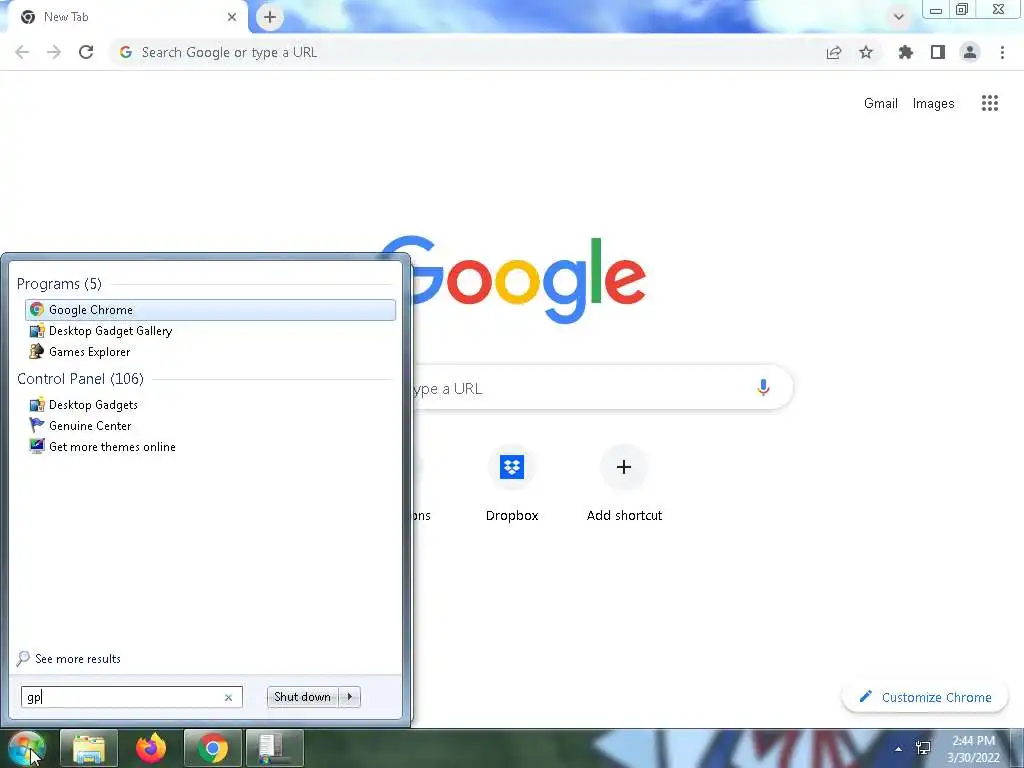Viewport: 1024px width, 768px height.
Task: Search by voice microphone icon
Action: coord(763,387)
